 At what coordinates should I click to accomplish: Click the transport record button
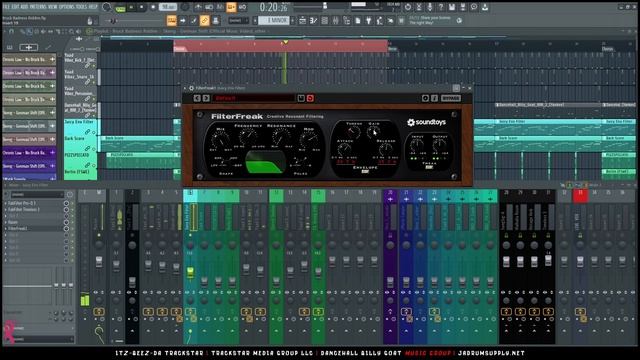(x=153, y=7)
